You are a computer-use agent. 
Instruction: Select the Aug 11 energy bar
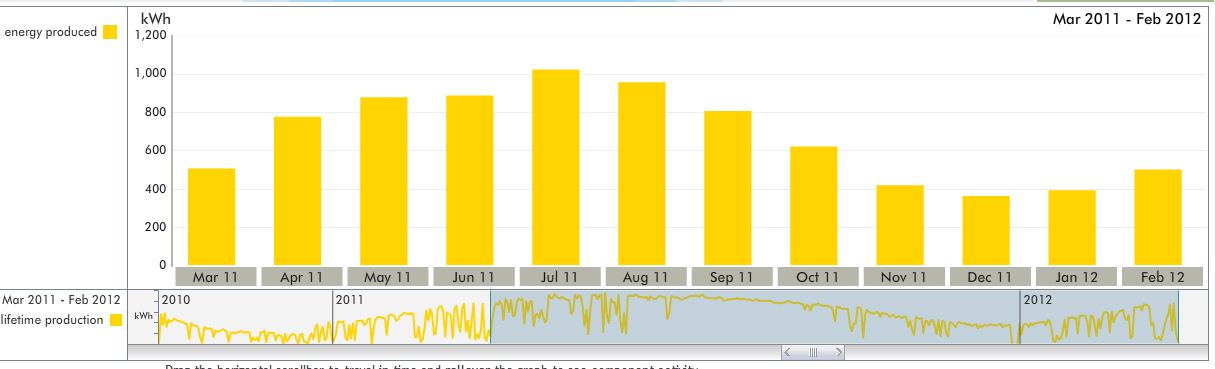point(642,173)
